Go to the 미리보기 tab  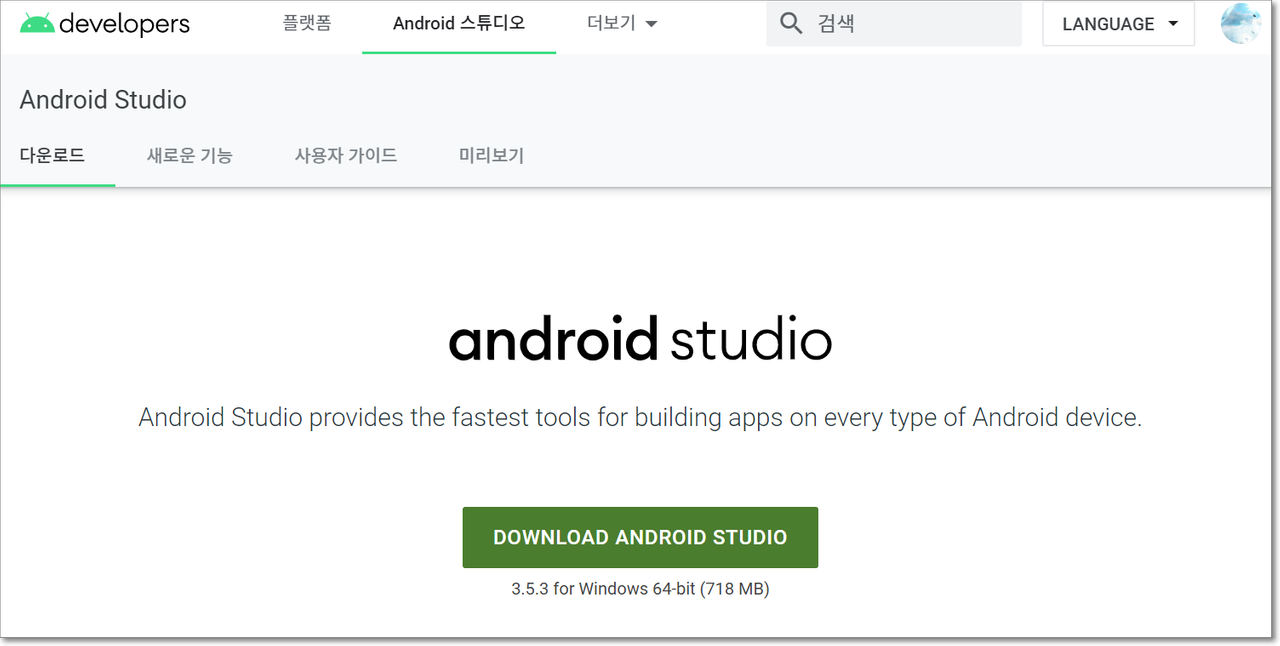[491, 155]
